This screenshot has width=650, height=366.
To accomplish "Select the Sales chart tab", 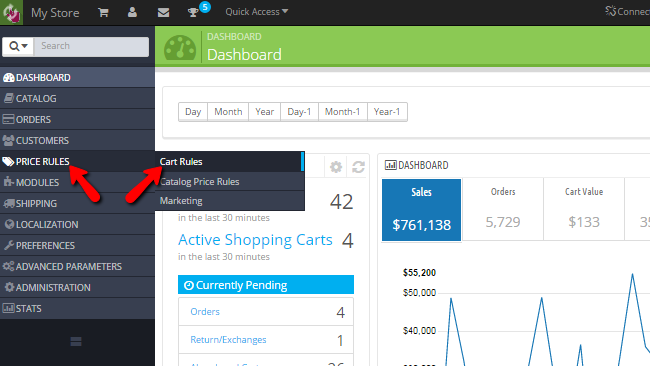I will (421, 210).
